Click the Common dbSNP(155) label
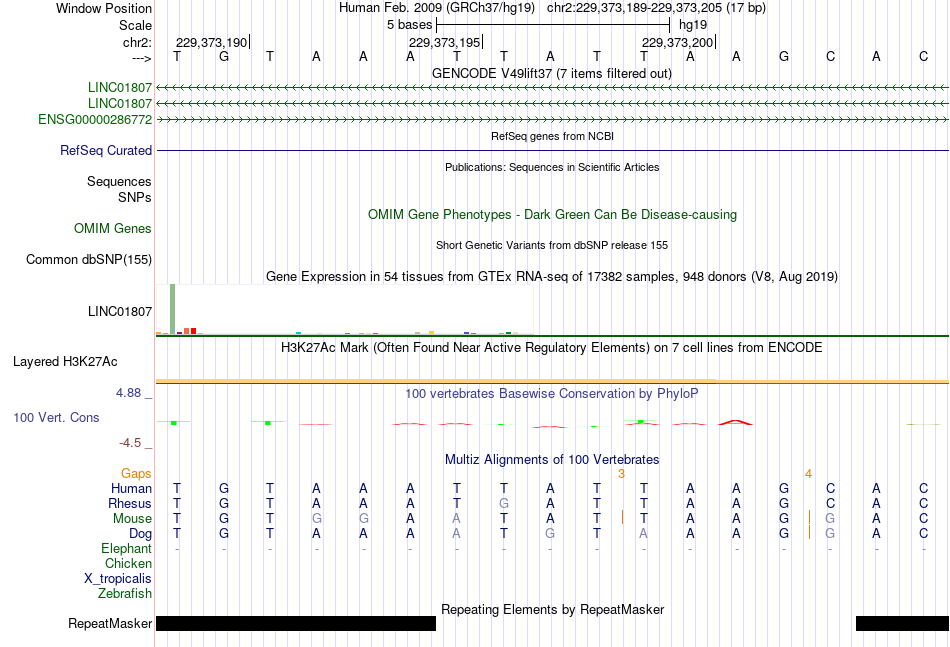 pyautogui.click(x=89, y=259)
